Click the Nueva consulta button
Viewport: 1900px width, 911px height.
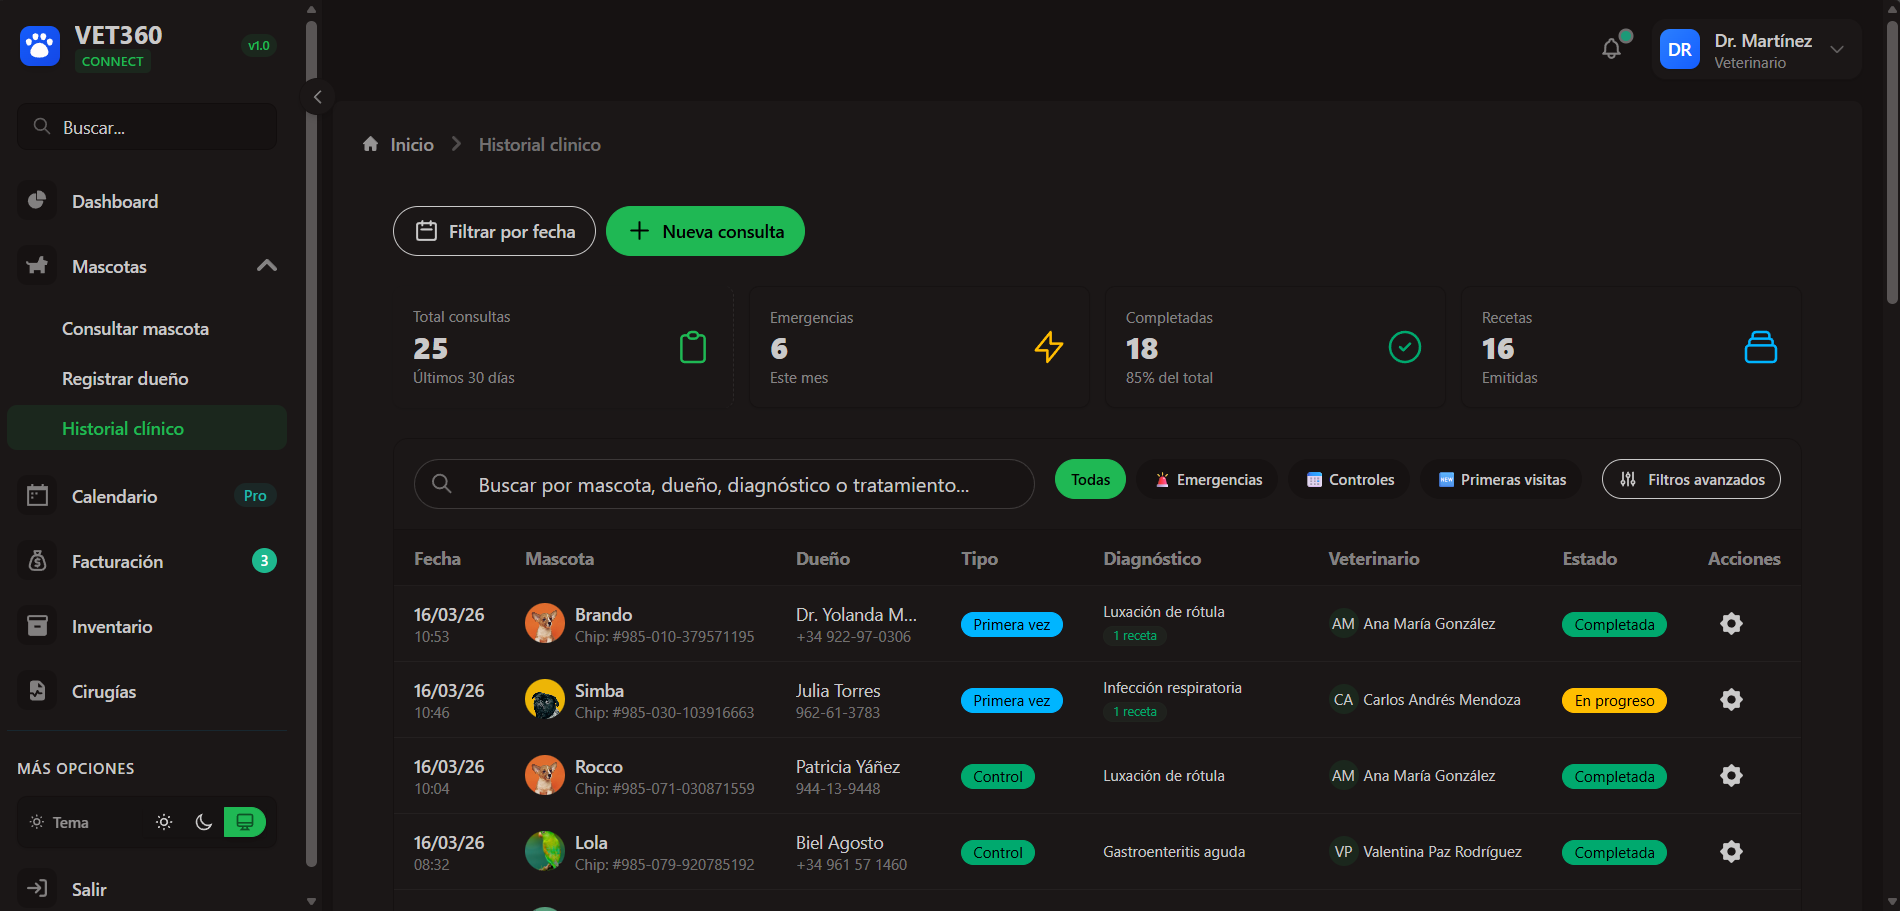coord(705,231)
